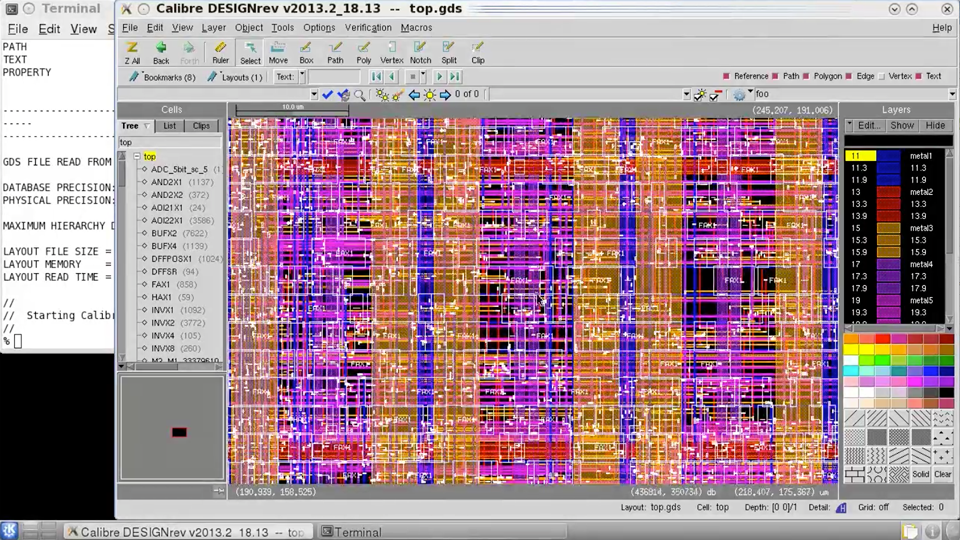Click the yellow sun highlight icon

point(430,94)
